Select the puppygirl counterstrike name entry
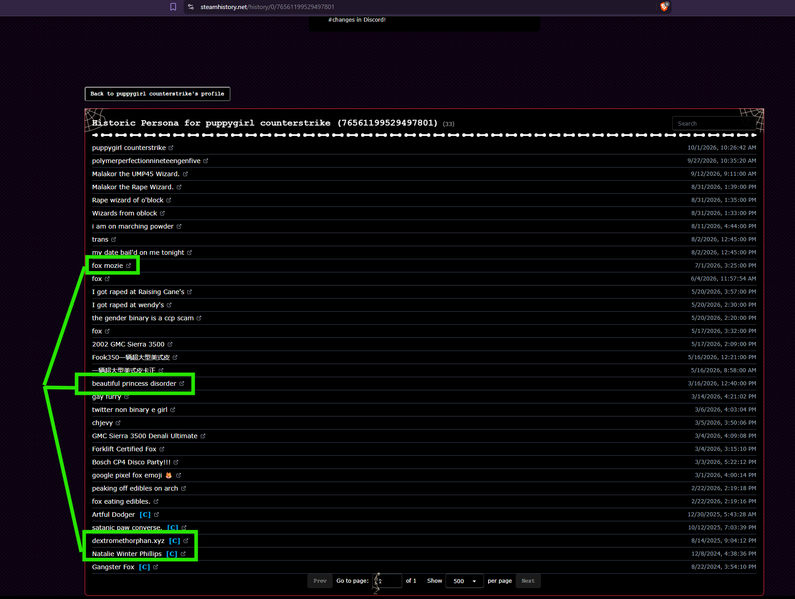 129,148
